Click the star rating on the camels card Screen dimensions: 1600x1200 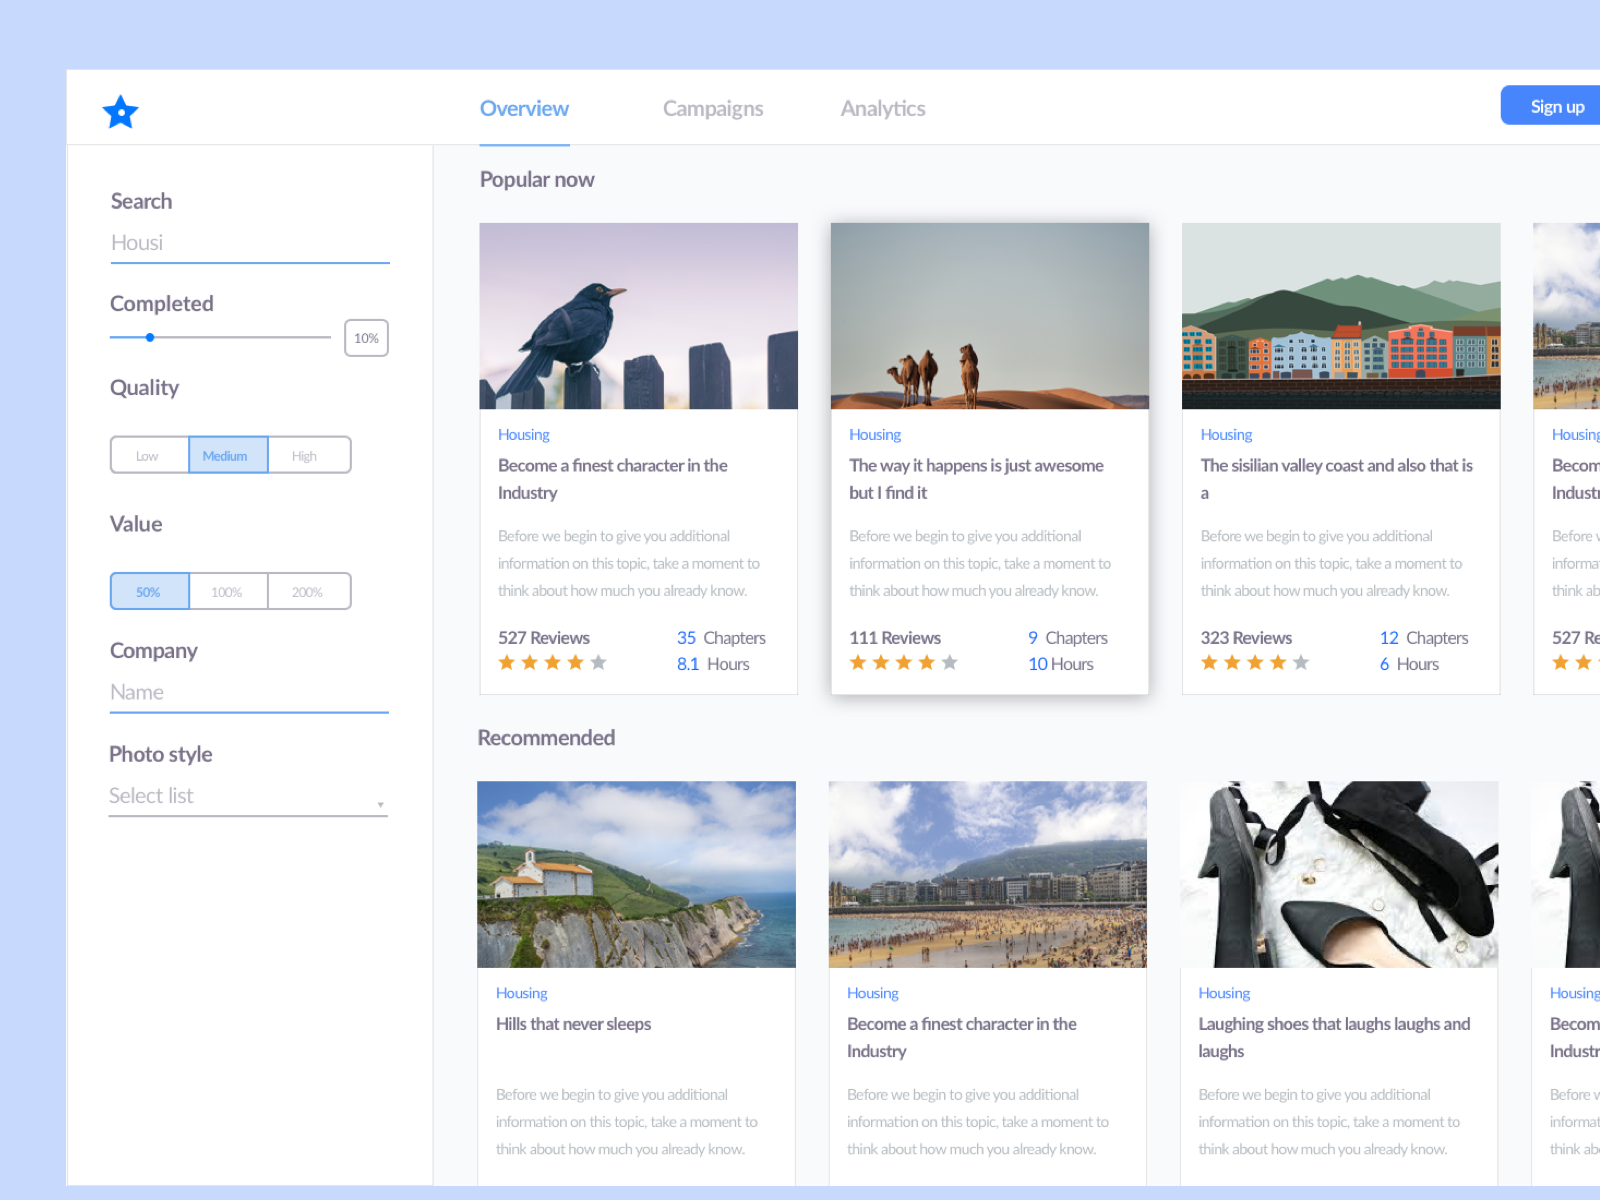tap(902, 662)
